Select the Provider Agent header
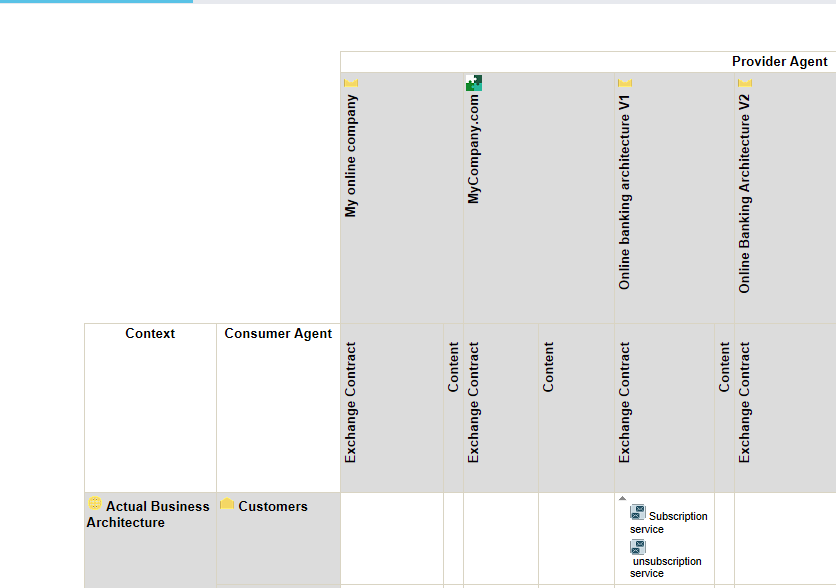836x588 pixels. click(779, 62)
